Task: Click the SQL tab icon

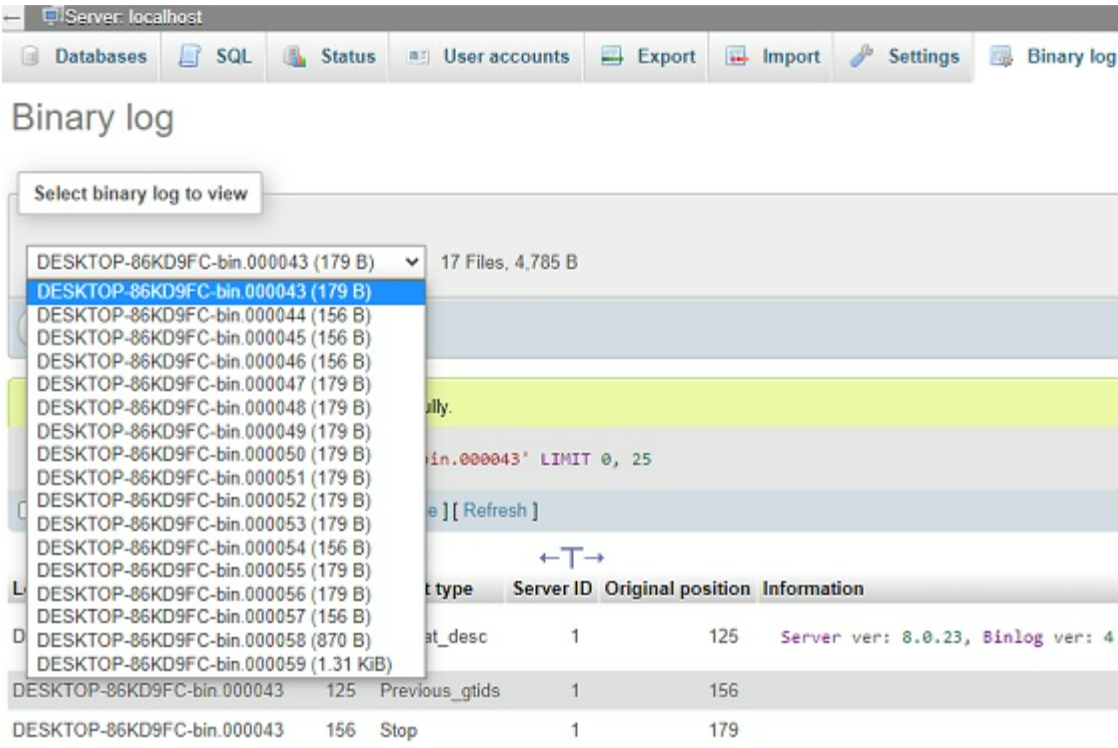Action: coord(190,57)
